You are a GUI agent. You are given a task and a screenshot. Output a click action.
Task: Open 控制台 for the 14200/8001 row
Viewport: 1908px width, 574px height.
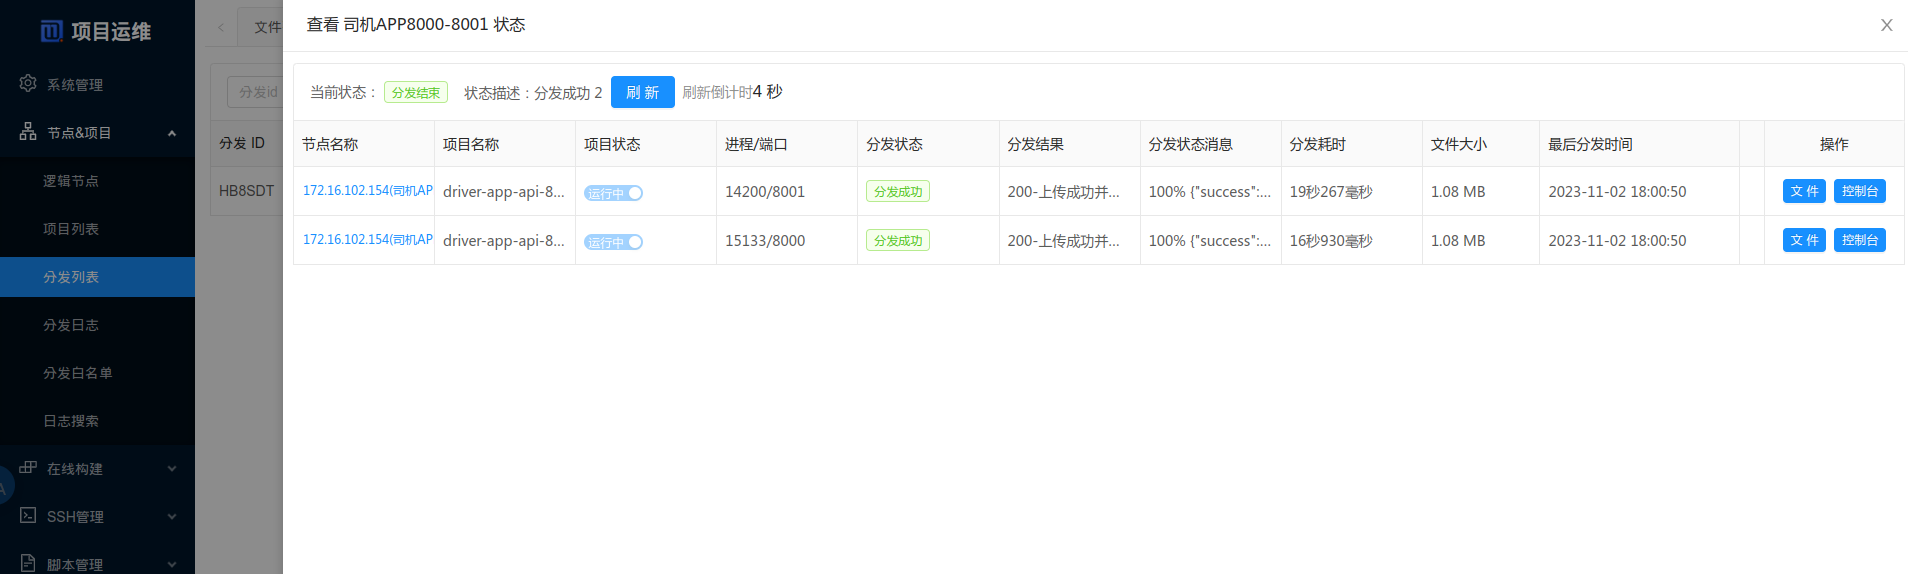[1859, 191]
